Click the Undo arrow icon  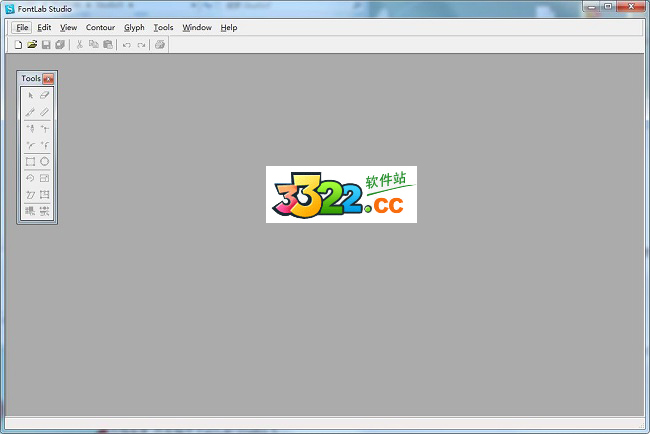(127, 45)
